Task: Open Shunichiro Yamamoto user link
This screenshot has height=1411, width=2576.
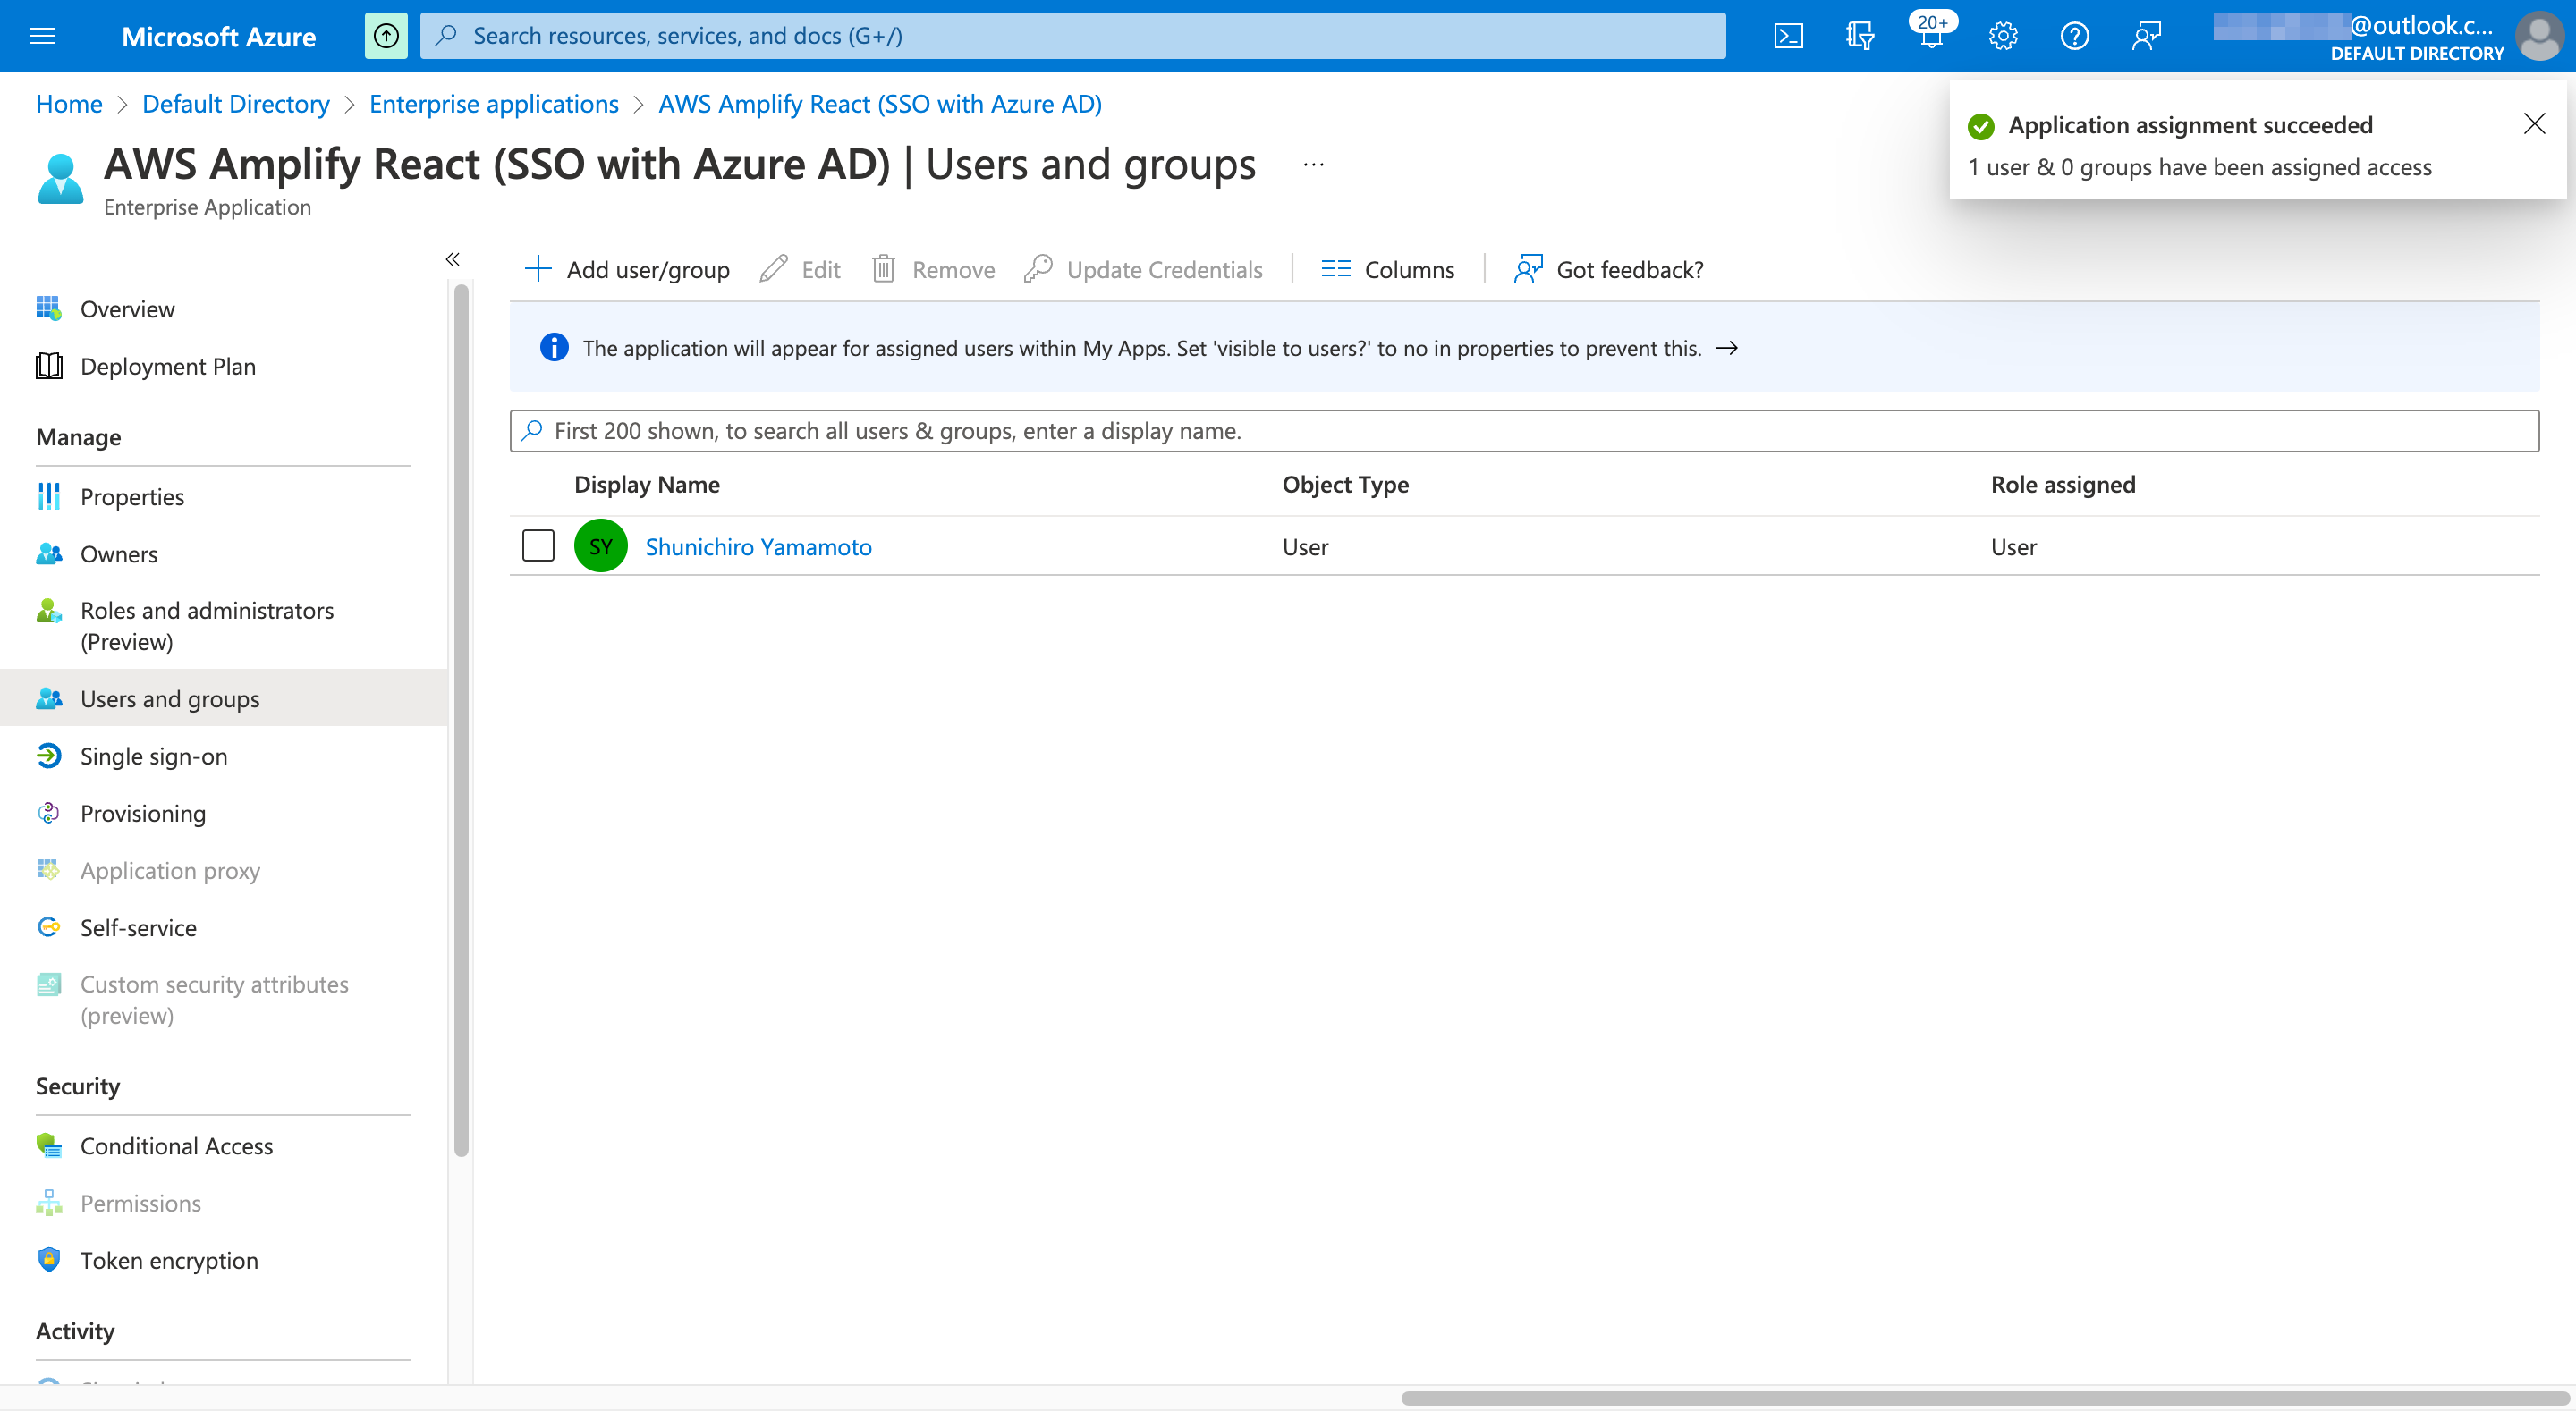Action: tap(759, 546)
